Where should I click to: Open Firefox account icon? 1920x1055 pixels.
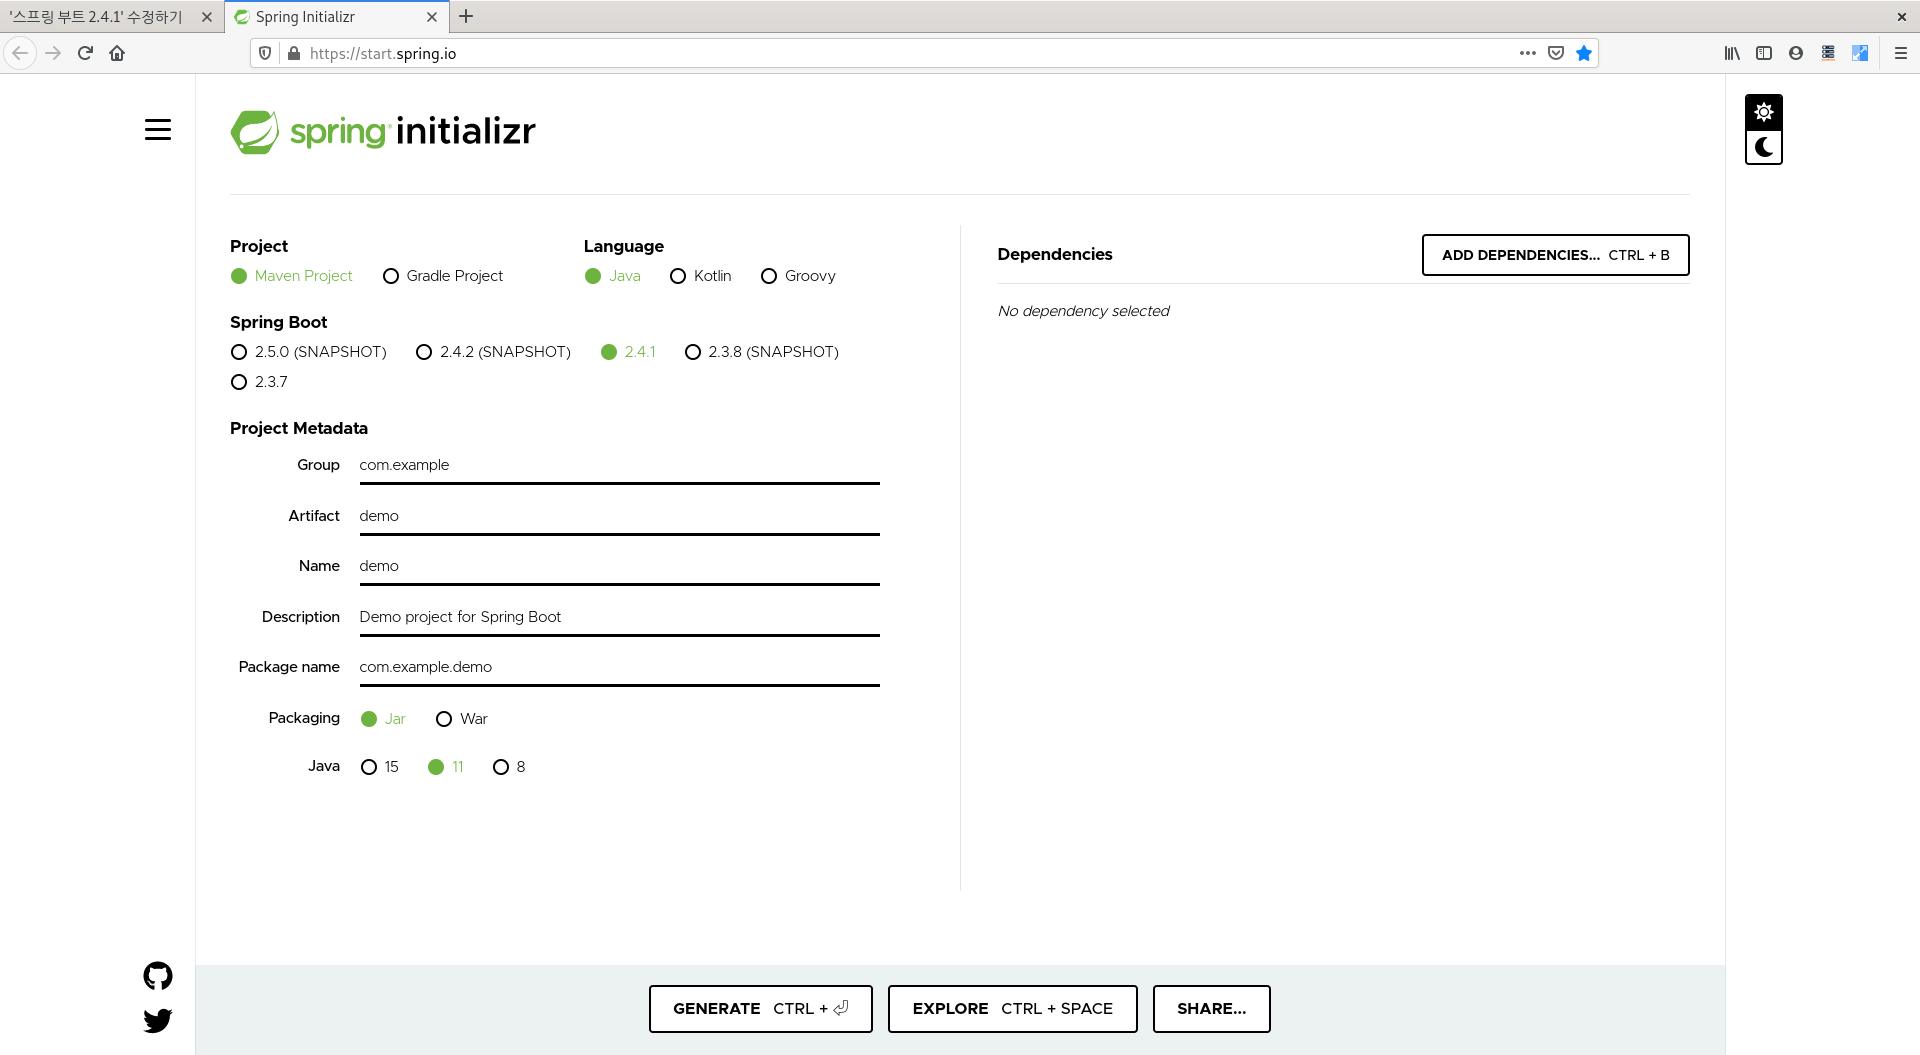pyautogui.click(x=1796, y=53)
